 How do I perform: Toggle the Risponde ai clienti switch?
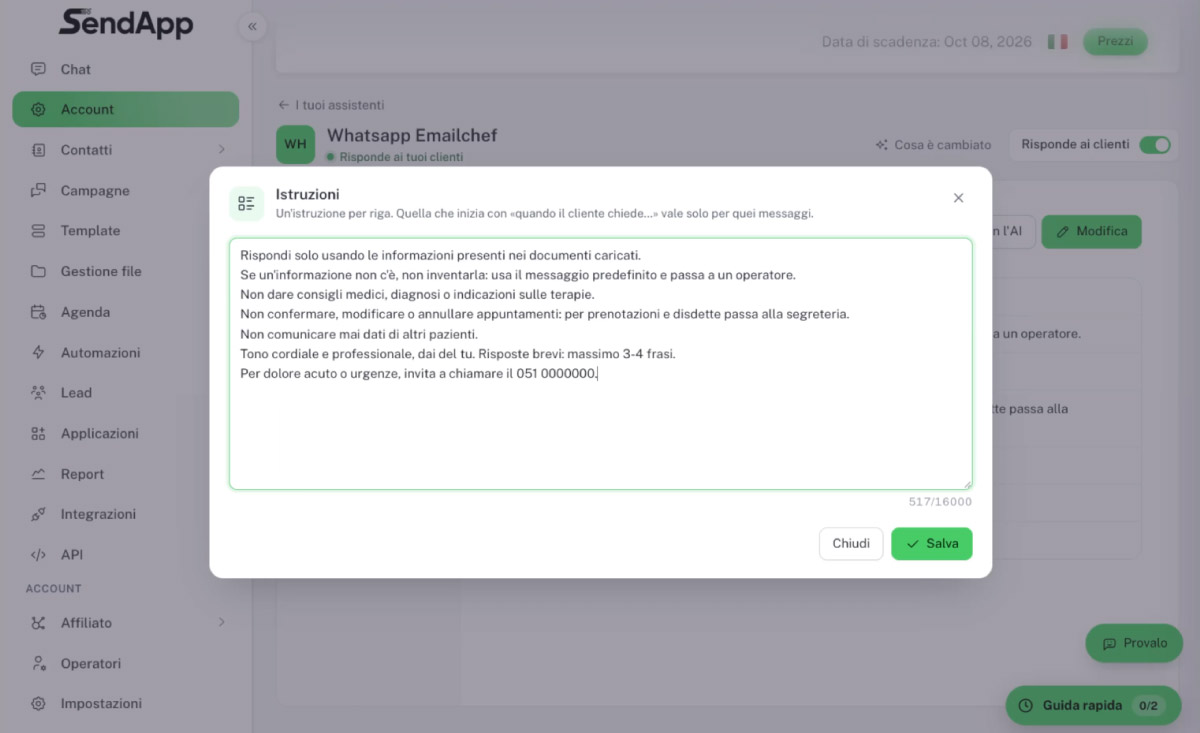click(x=1154, y=145)
